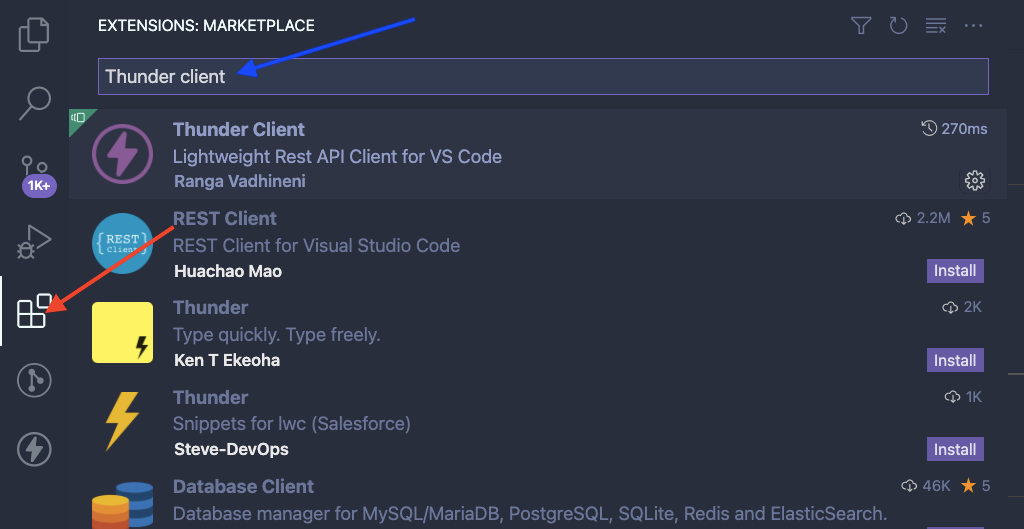The width and height of the screenshot is (1024, 529).
Task: Install Thunder snippets by Steve-DevOps
Action: (955, 449)
